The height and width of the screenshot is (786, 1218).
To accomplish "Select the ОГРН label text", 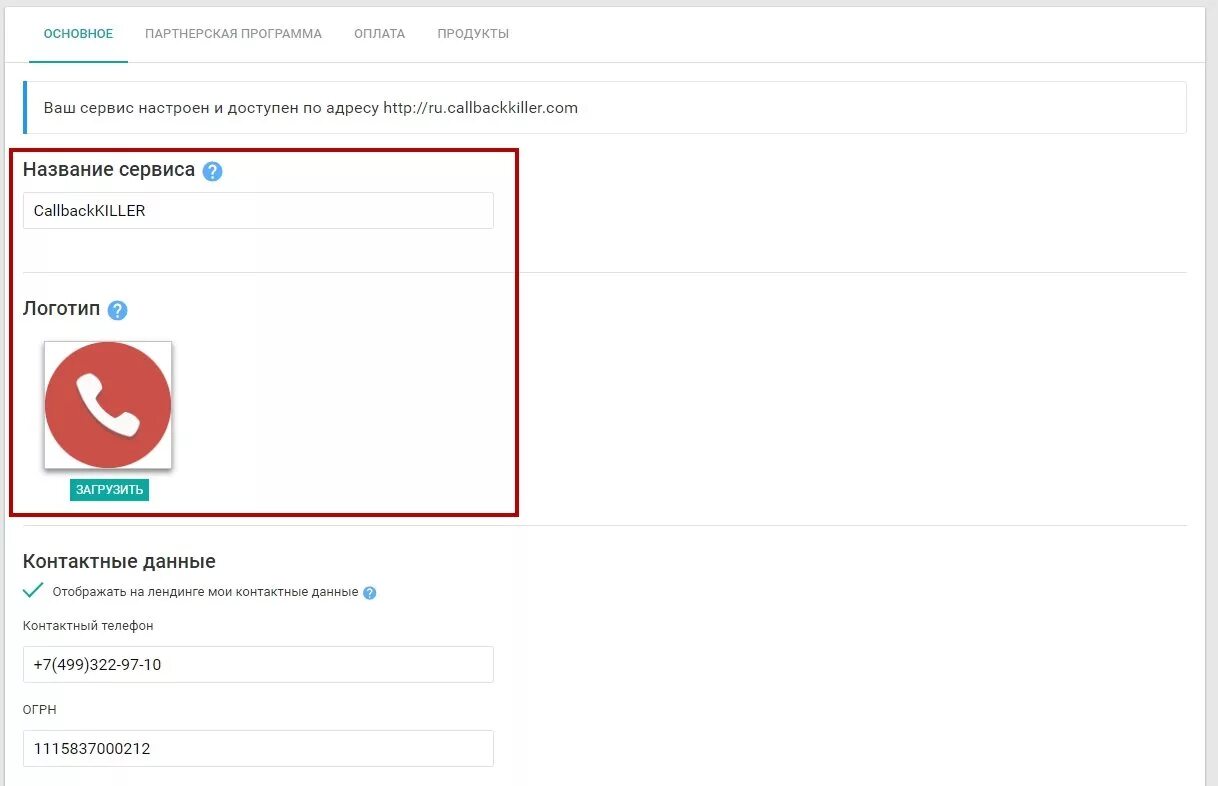I will click(41, 710).
